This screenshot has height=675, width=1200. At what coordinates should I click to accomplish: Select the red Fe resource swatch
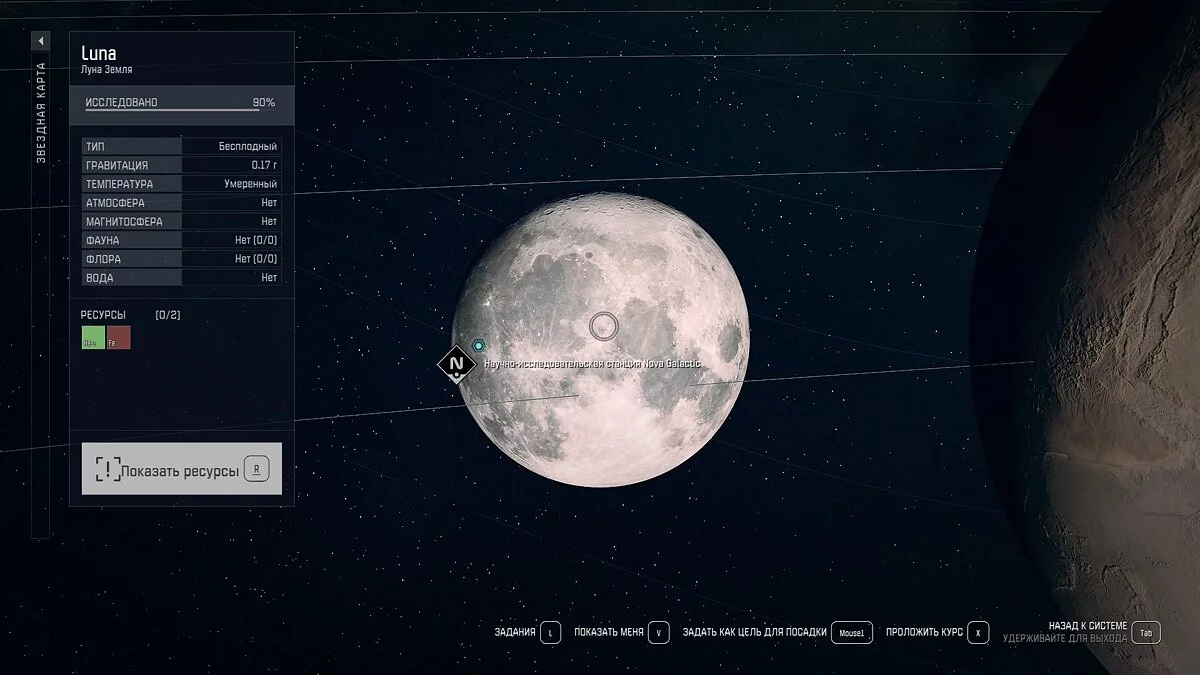[x=119, y=338]
